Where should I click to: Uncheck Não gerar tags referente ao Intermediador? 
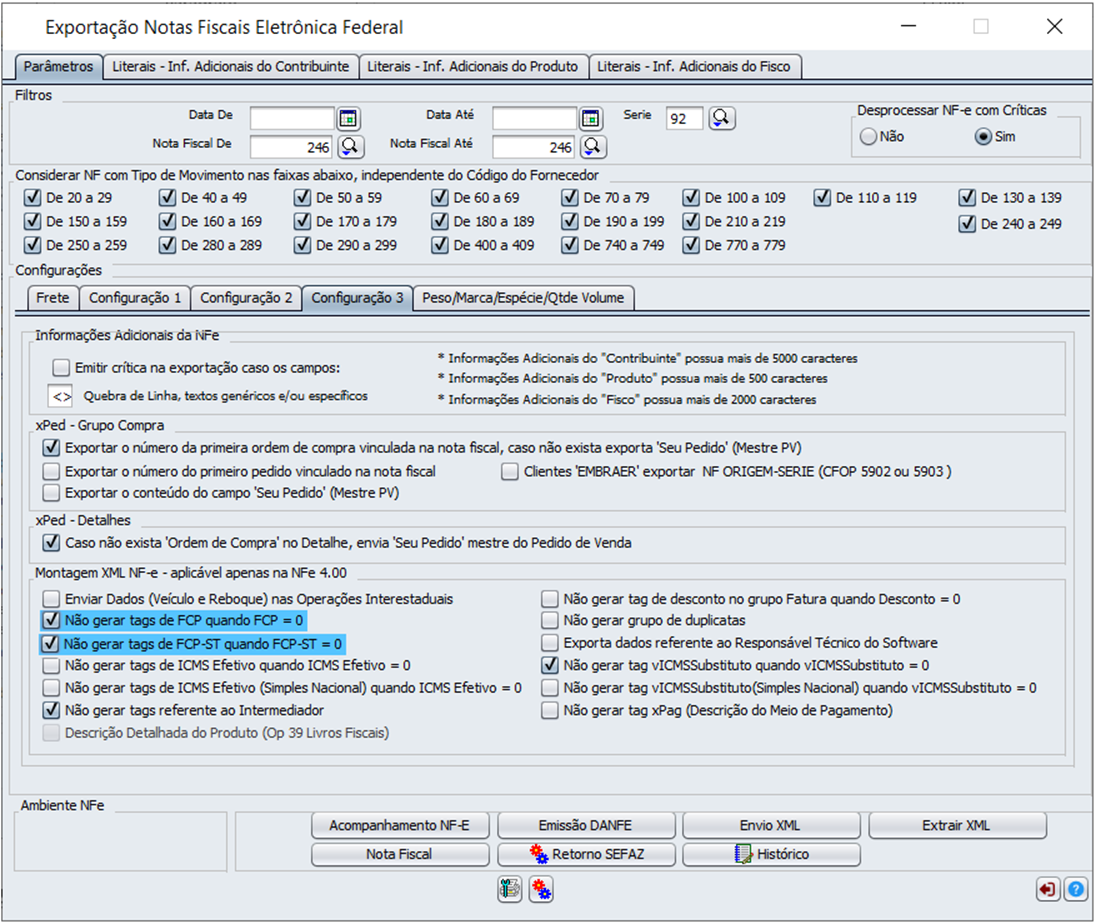click(51, 710)
